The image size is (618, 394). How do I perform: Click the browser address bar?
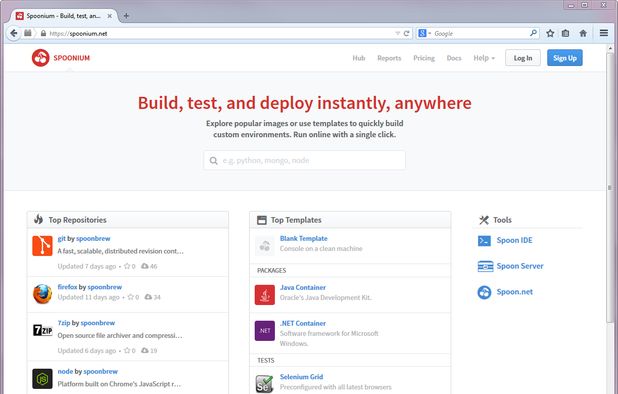[x=221, y=33]
